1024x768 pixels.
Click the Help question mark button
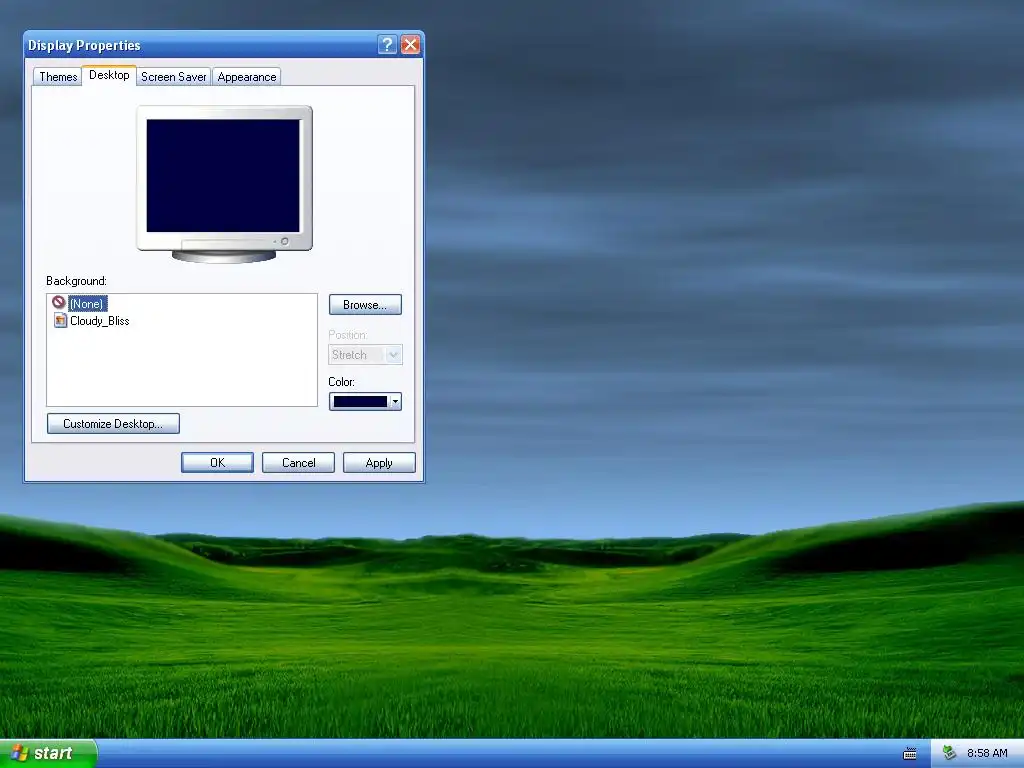point(387,44)
